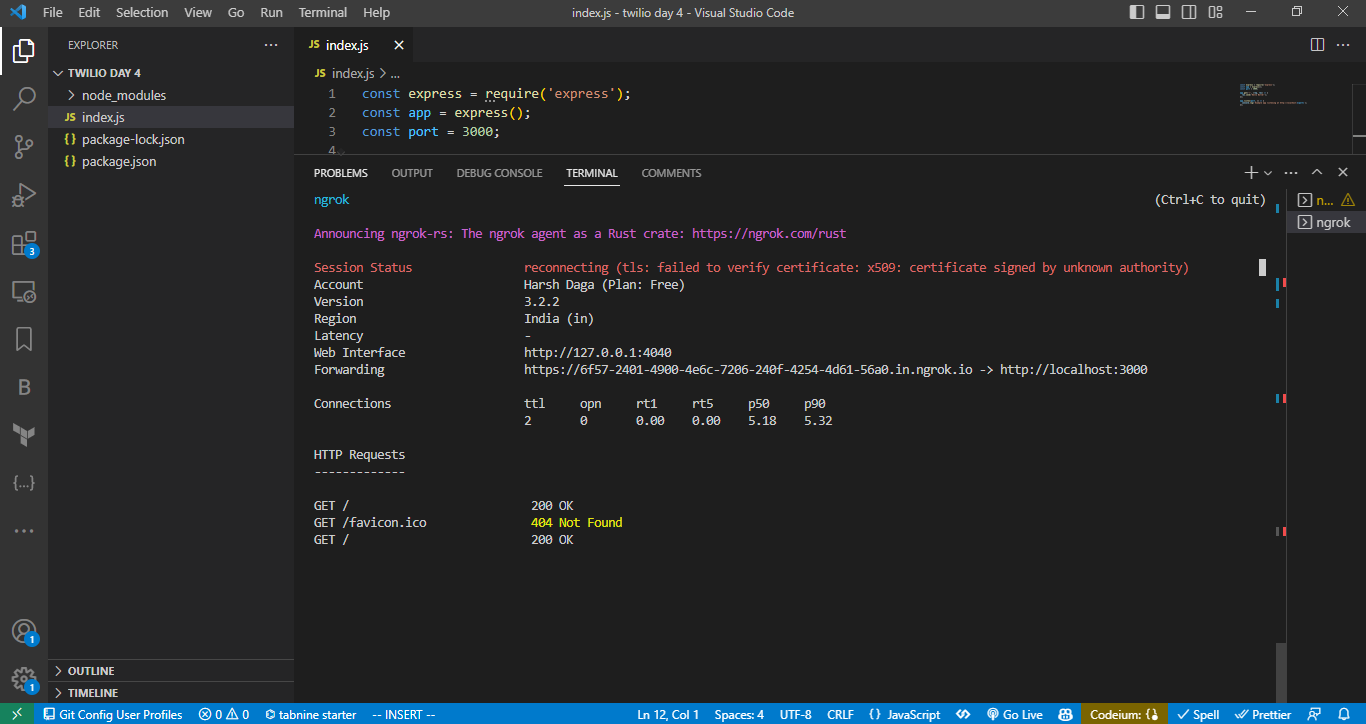Maximize the panel size with the up chevron
The width and height of the screenshot is (1366, 724).
tap(1317, 173)
